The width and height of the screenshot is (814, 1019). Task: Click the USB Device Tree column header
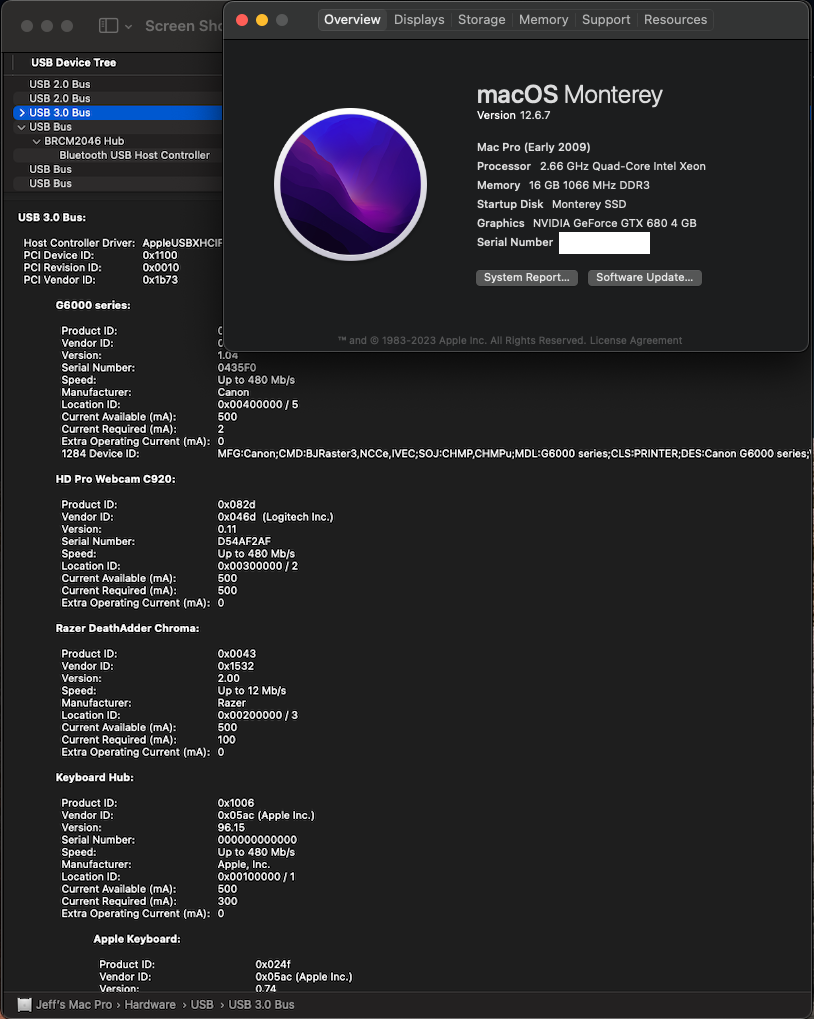pos(73,63)
